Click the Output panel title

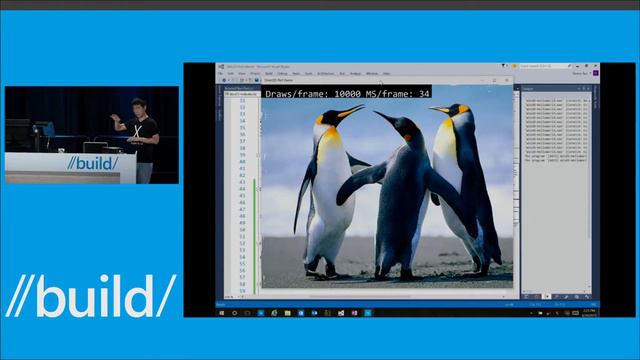(529, 88)
